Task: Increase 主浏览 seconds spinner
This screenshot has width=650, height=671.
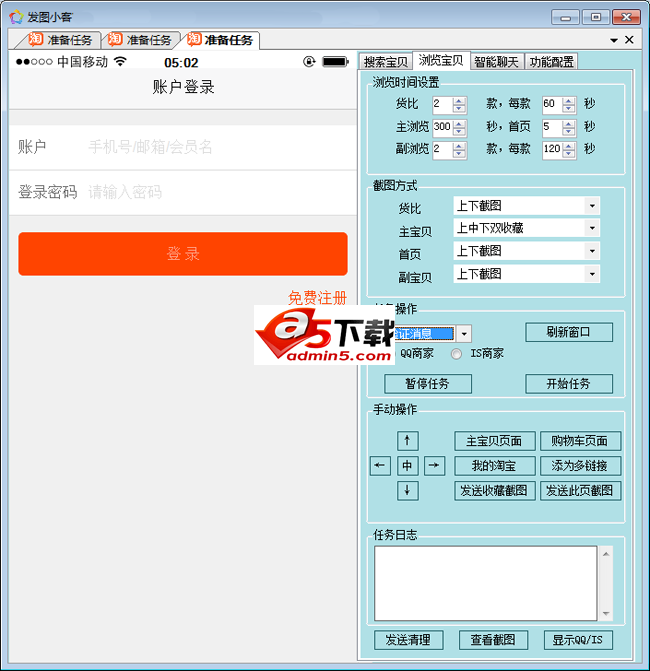Action: [459, 124]
